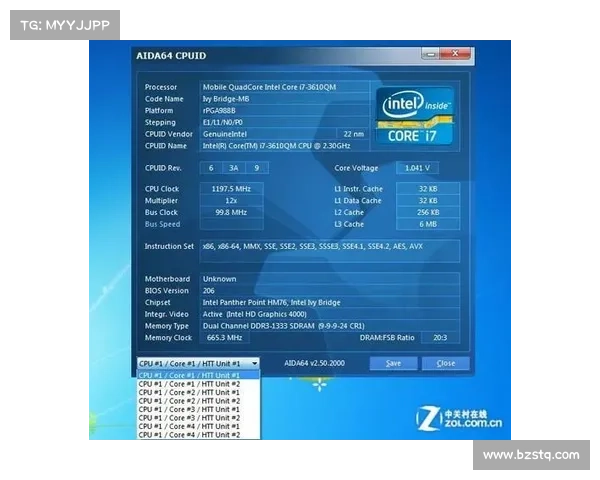Screen dimensions: 600x480
Task: Click the L3 Cache value 6 MB
Action: click(428, 224)
